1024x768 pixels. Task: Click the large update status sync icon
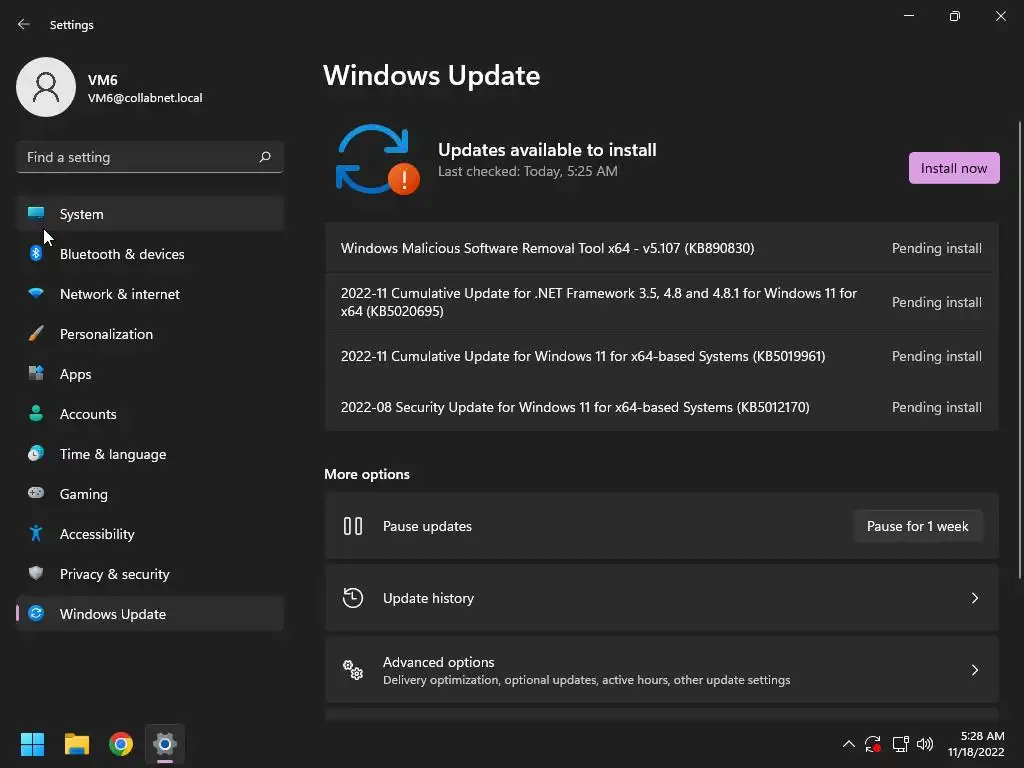pyautogui.click(x=377, y=160)
